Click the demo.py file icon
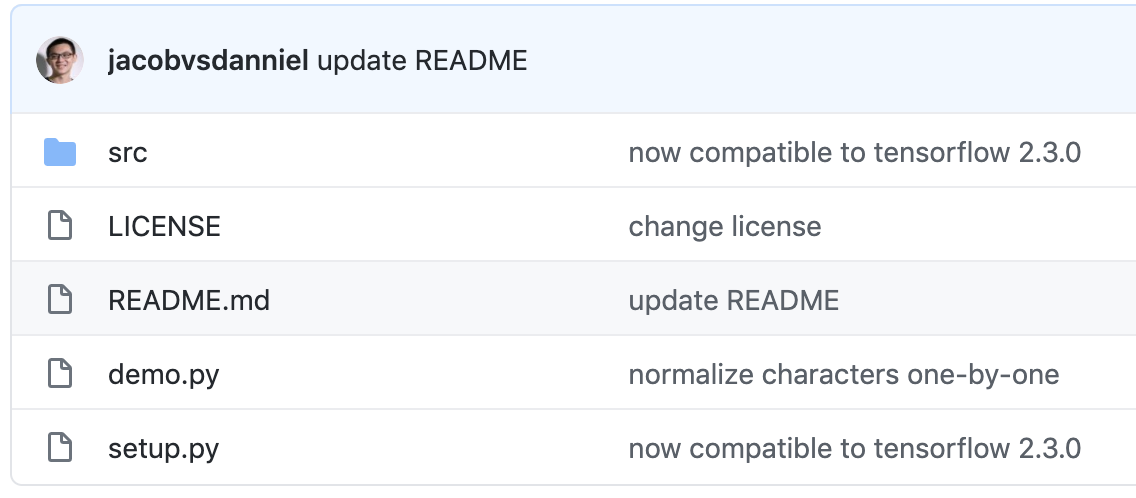This screenshot has height=498, width=1136. [x=60, y=374]
